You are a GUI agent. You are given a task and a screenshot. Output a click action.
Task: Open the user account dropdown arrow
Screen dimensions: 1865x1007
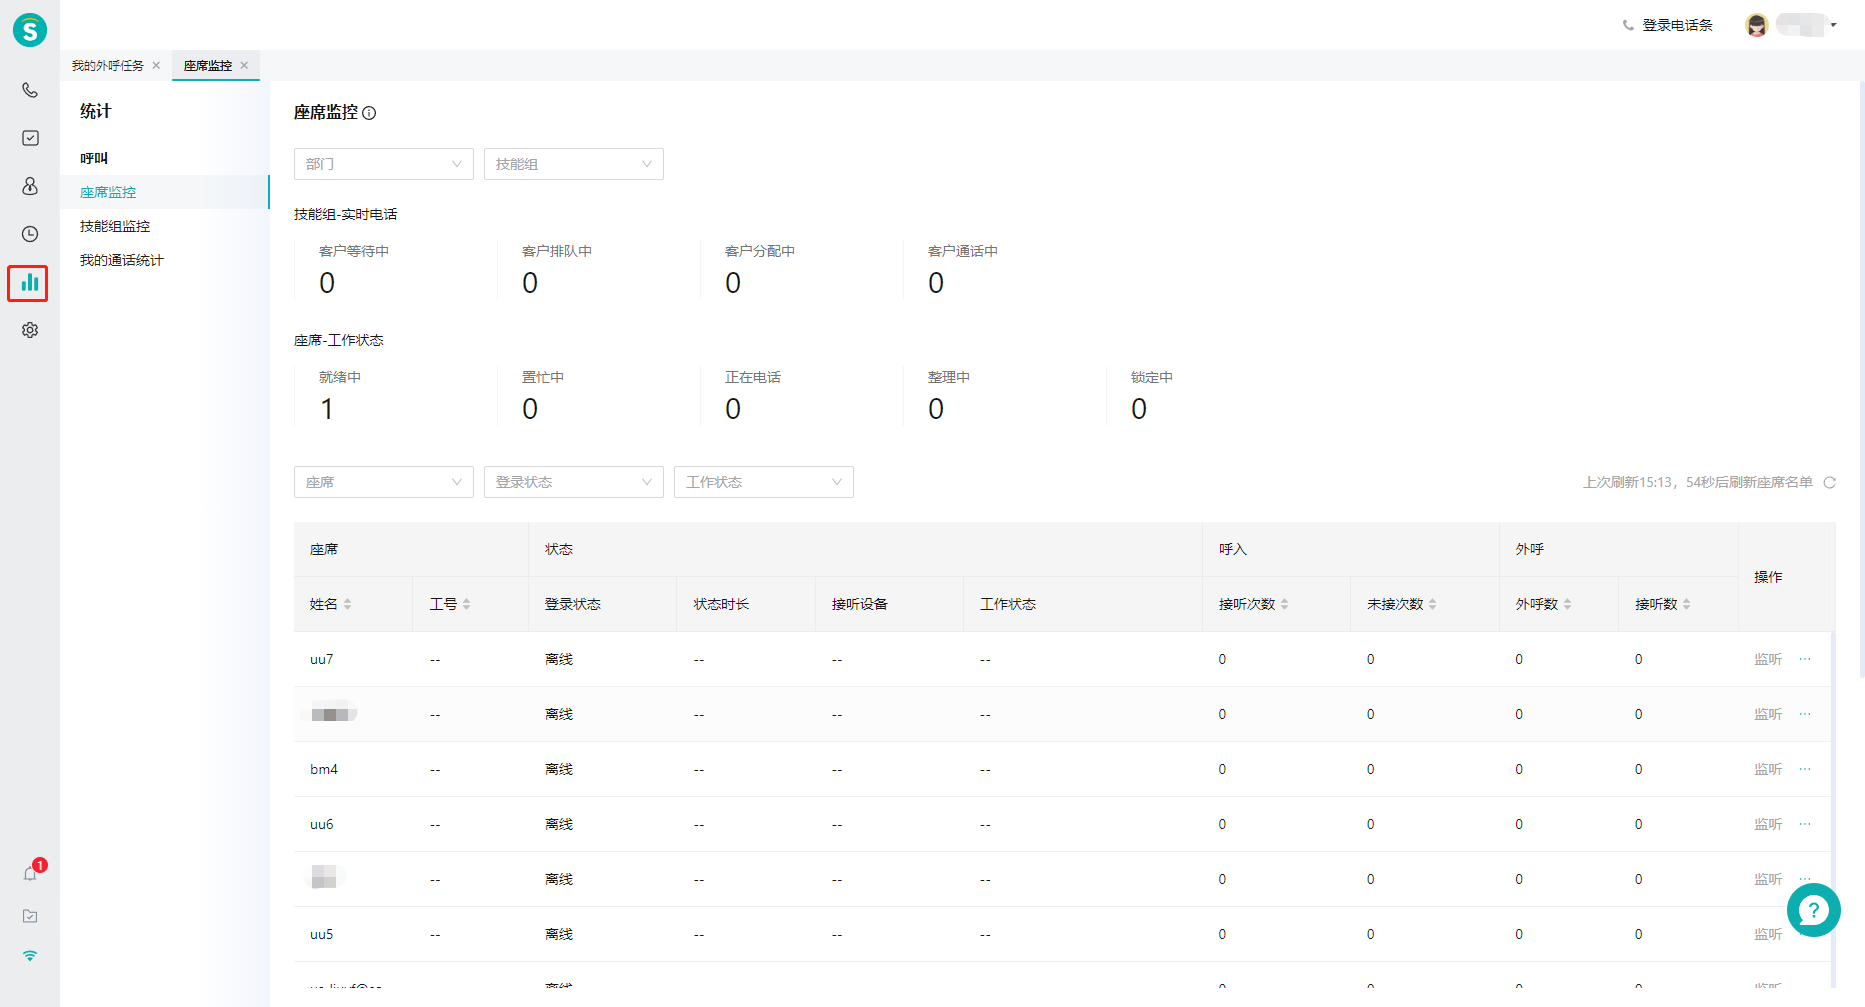(x=1833, y=25)
